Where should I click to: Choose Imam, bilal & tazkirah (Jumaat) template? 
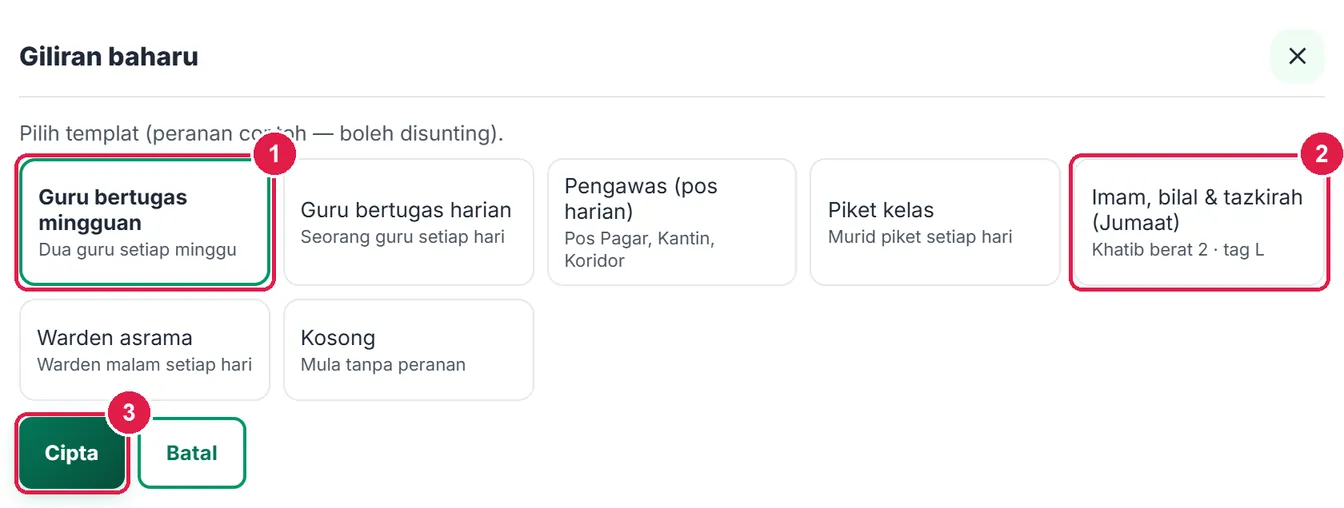(1198, 222)
